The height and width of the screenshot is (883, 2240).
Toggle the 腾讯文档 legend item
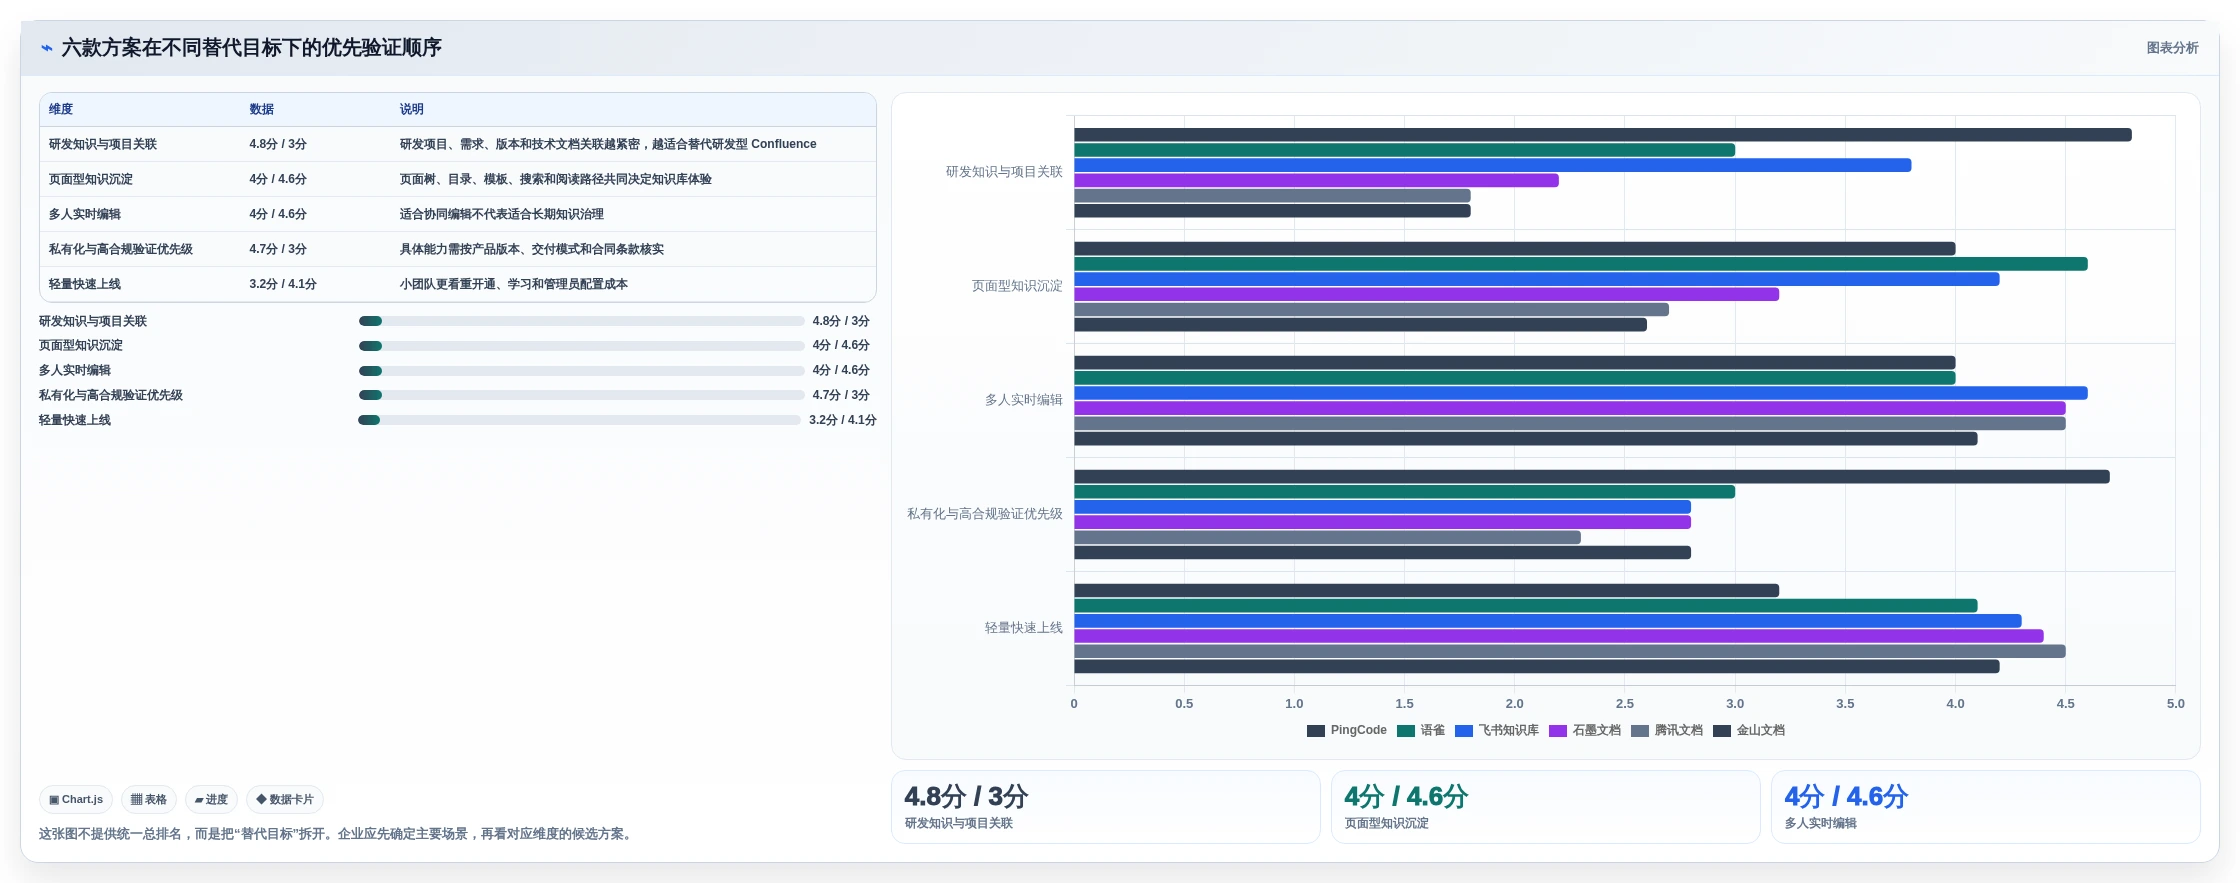(x=1667, y=730)
